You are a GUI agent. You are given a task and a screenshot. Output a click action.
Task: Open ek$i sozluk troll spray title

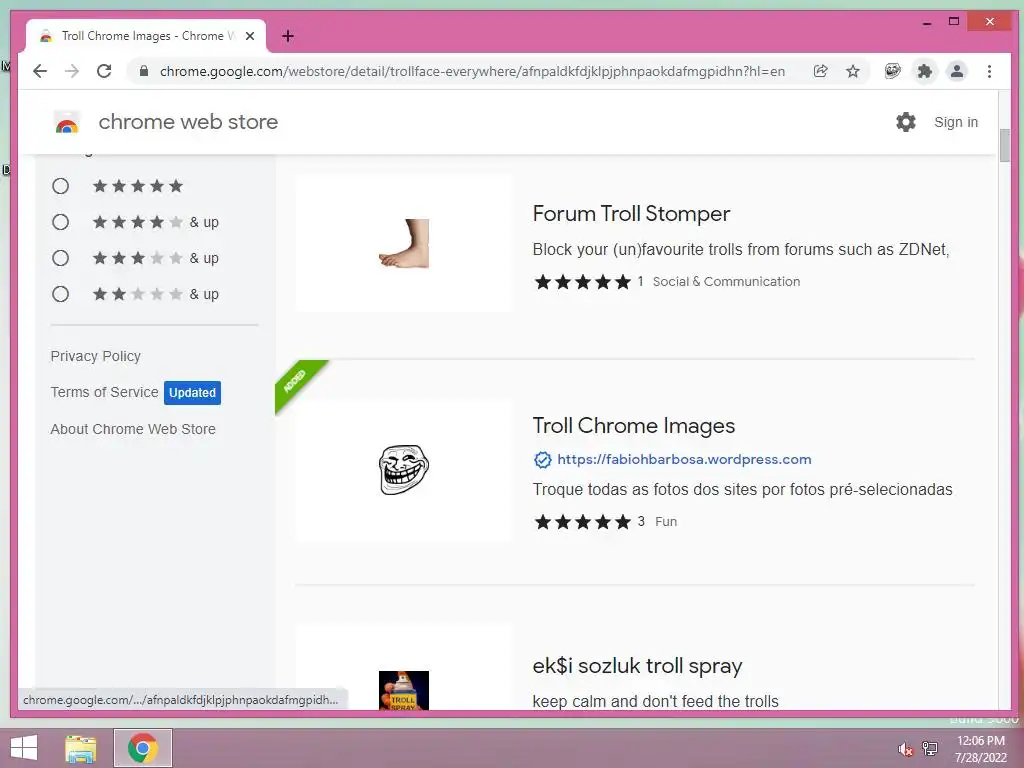pyautogui.click(x=637, y=665)
